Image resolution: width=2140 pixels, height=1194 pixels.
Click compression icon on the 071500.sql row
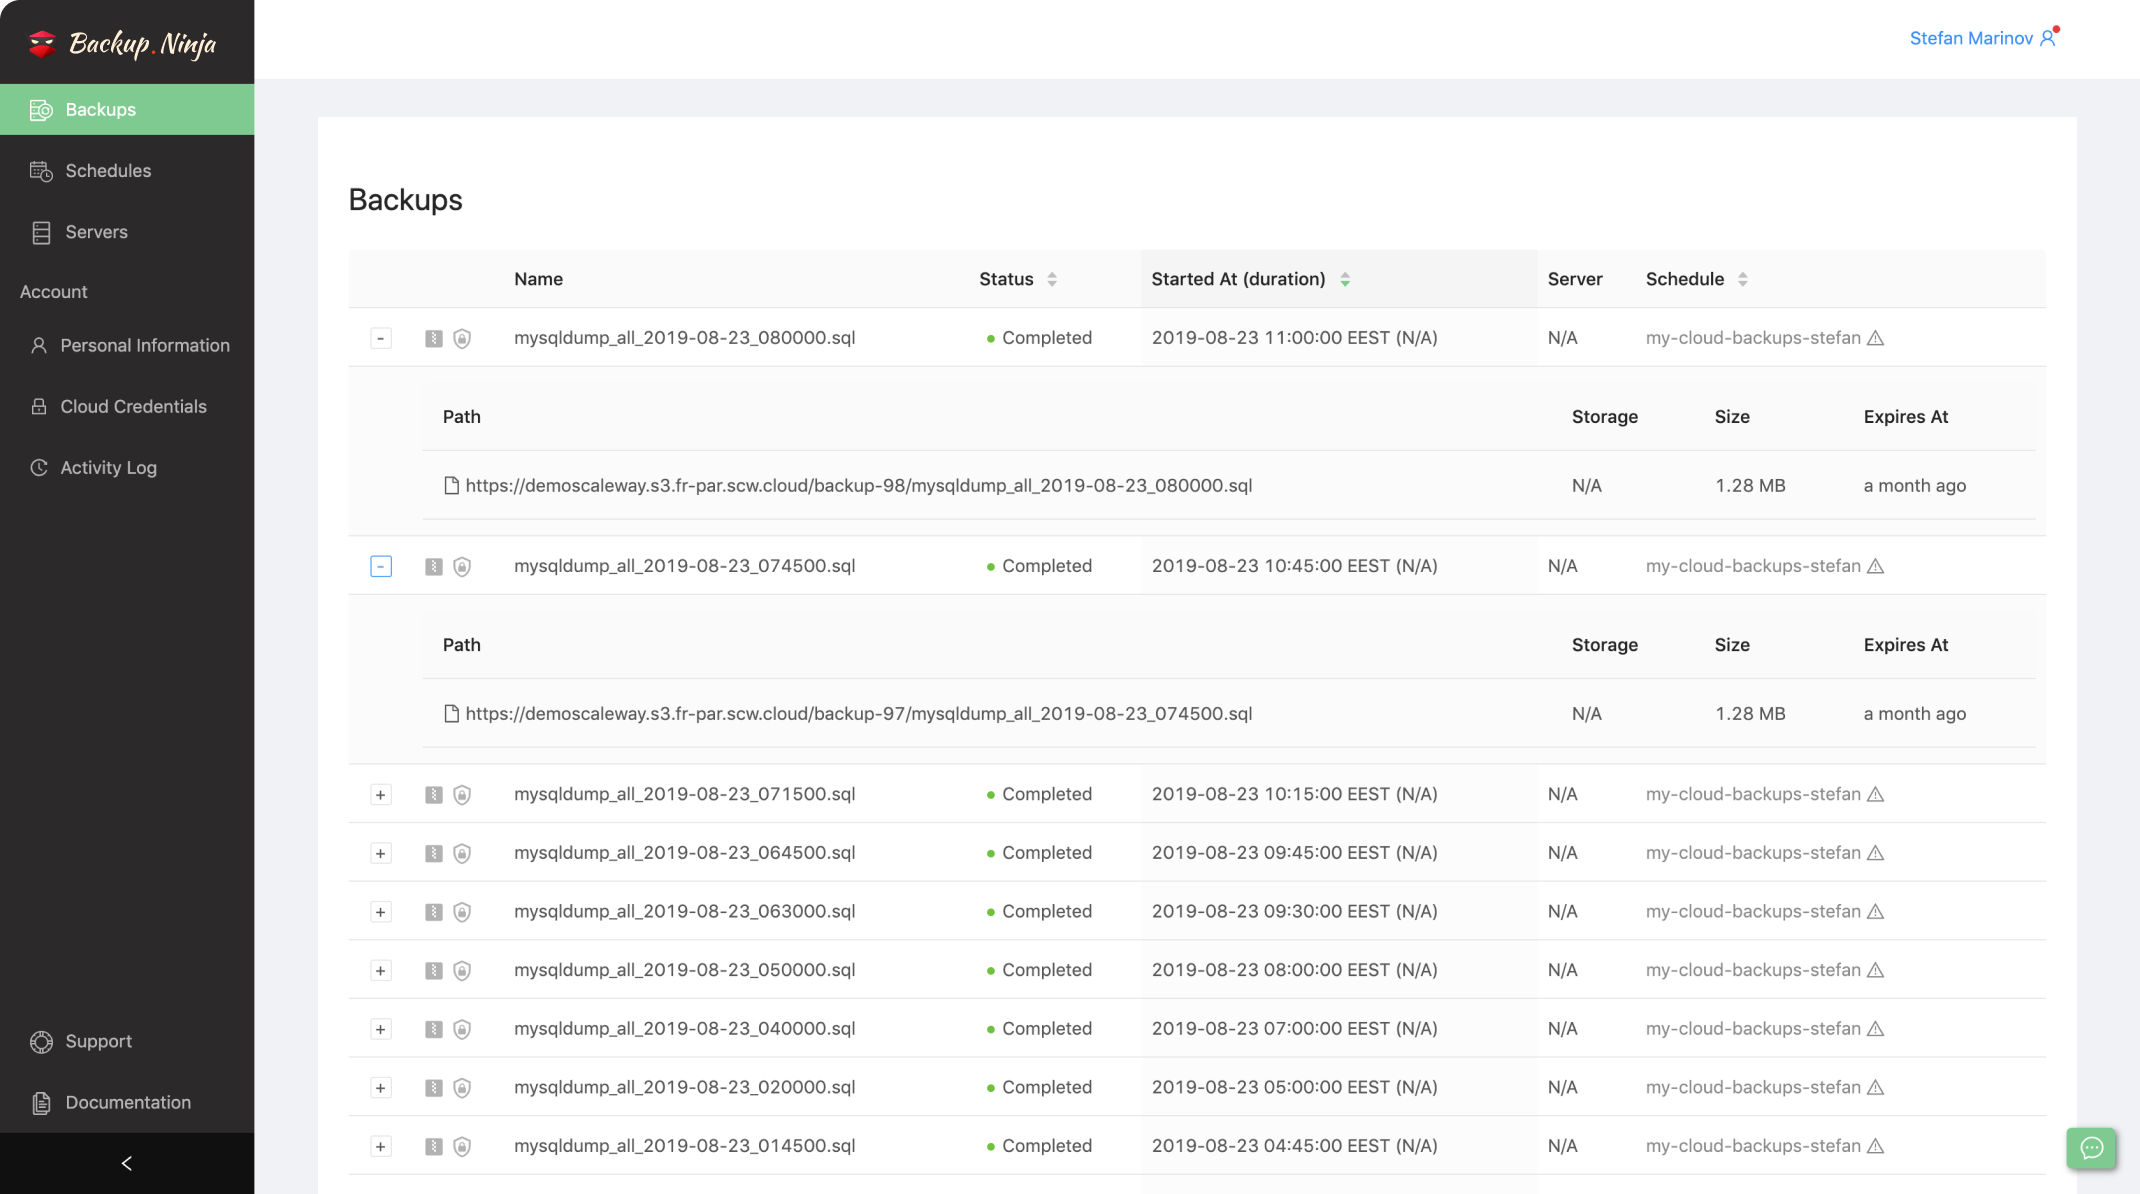pos(433,795)
